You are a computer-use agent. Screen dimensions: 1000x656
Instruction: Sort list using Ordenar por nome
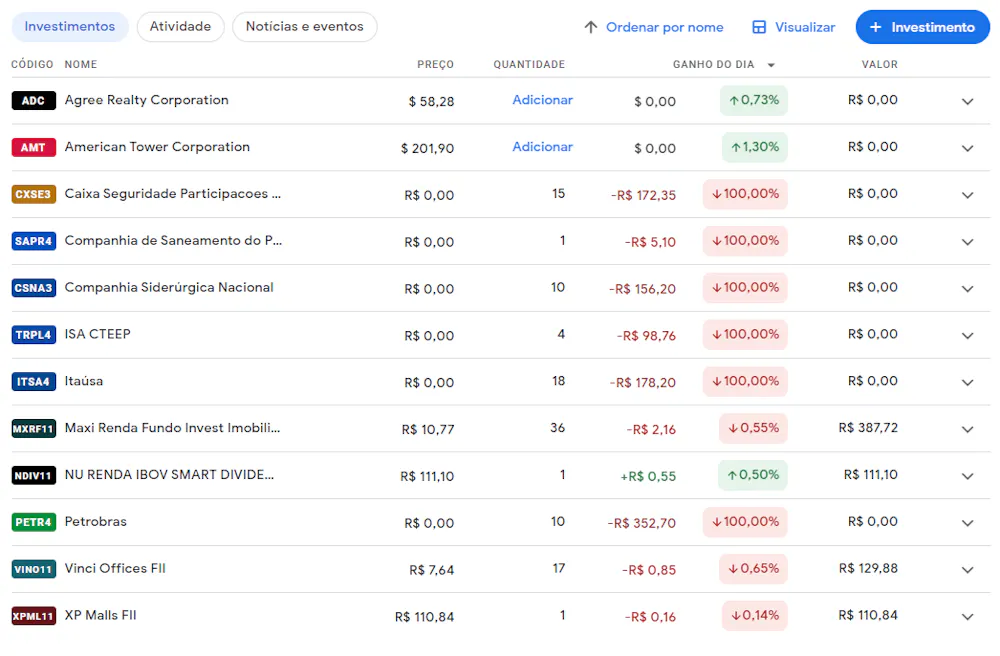click(x=654, y=27)
